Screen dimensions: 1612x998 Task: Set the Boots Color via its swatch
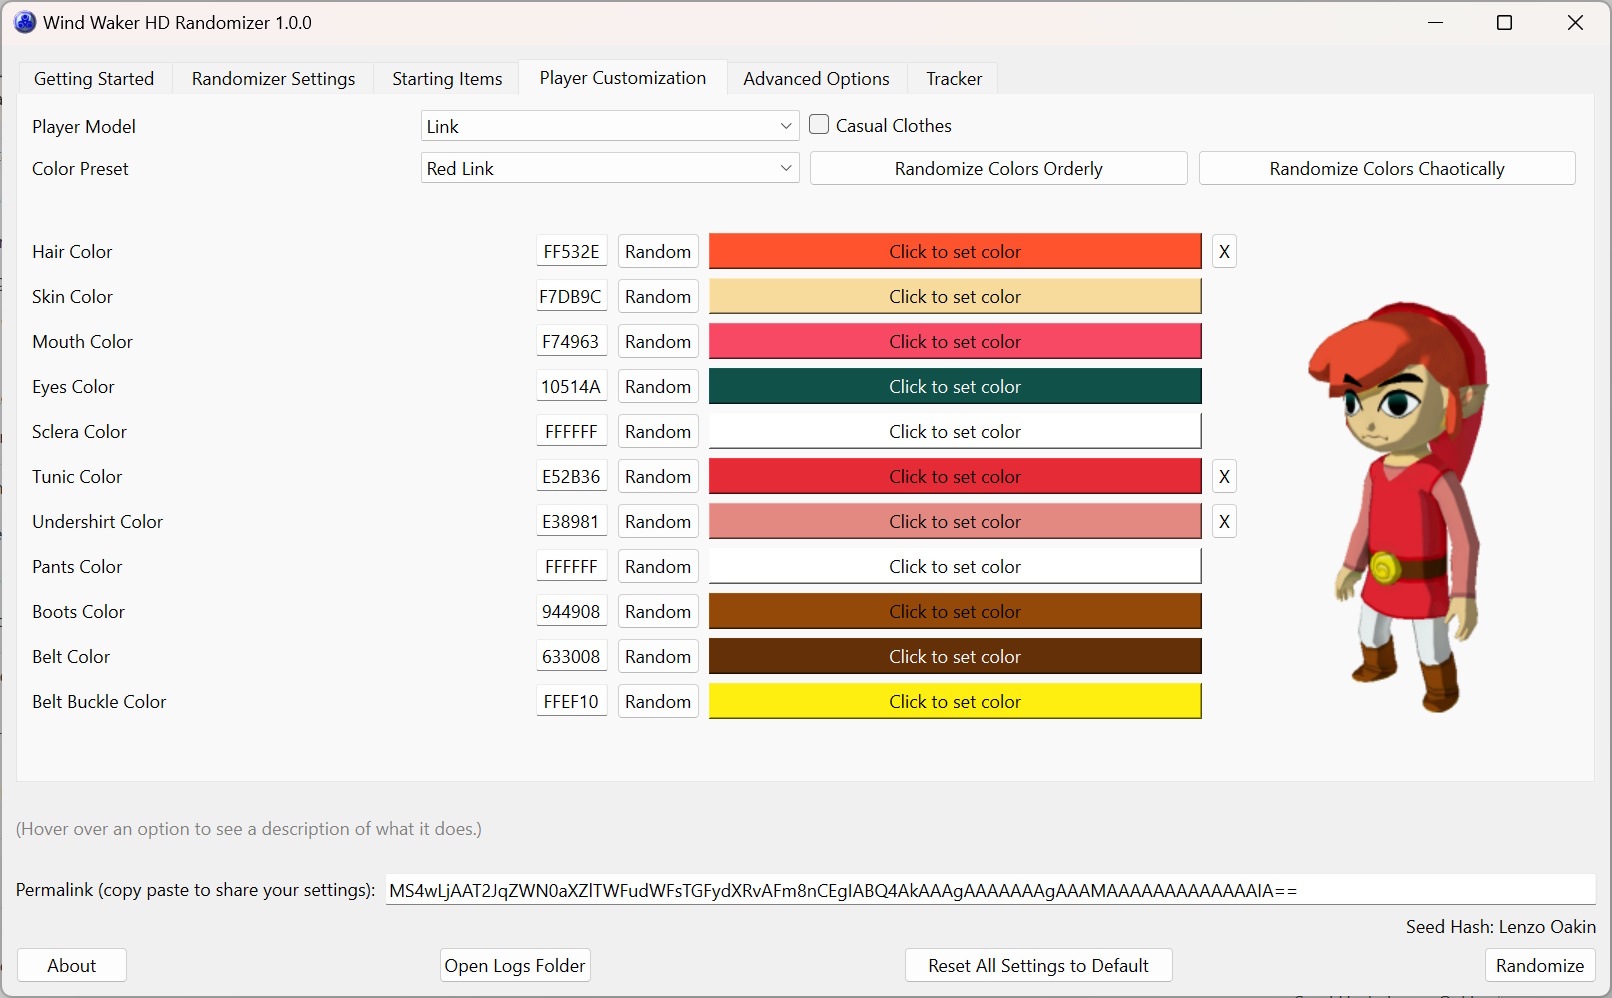point(955,612)
